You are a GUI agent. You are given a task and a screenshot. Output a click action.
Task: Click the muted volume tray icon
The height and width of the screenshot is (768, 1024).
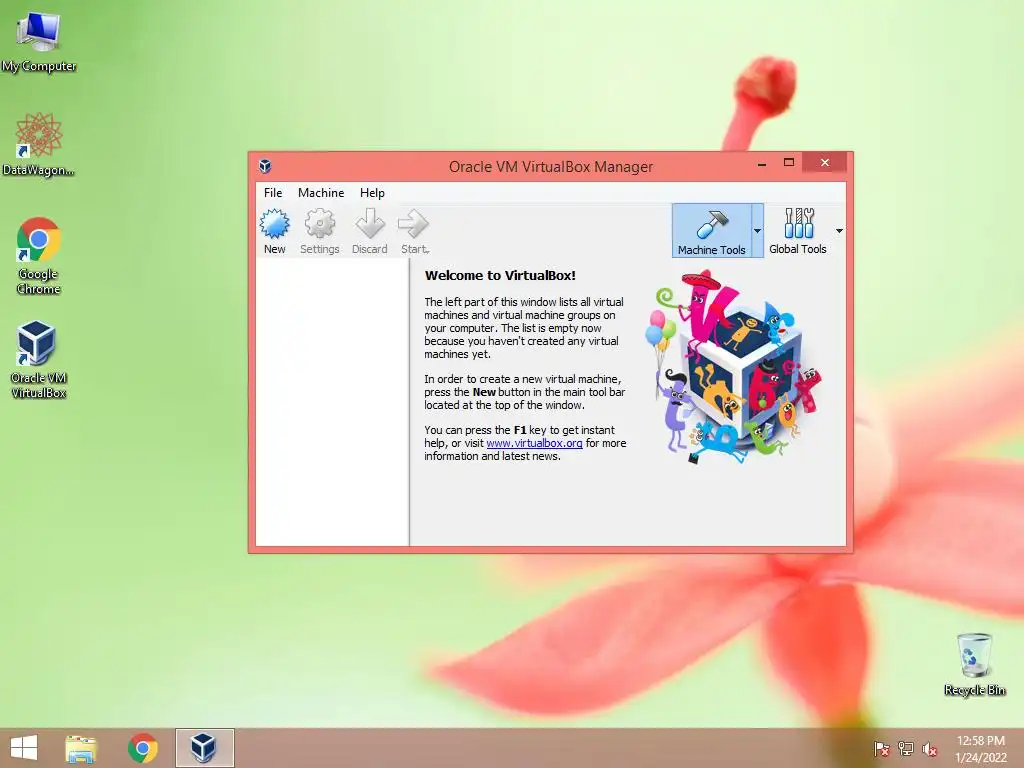coord(930,748)
